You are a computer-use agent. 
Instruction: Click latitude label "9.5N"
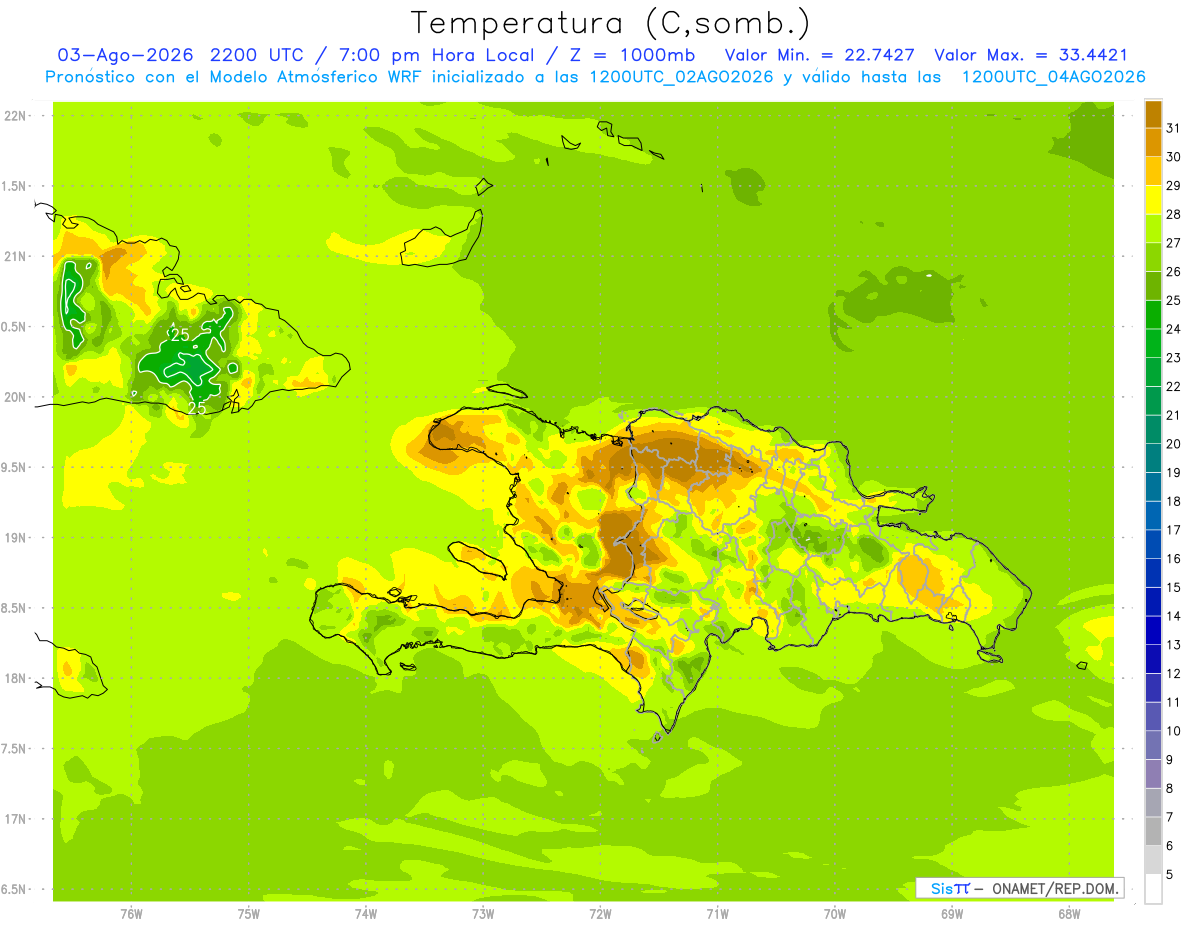click(15, 468)
